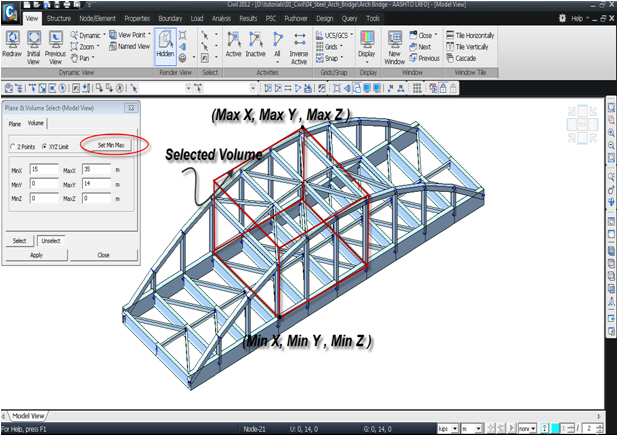The image size is (618, 437).
Task: Click the Activities All icon
Action: 277,44
